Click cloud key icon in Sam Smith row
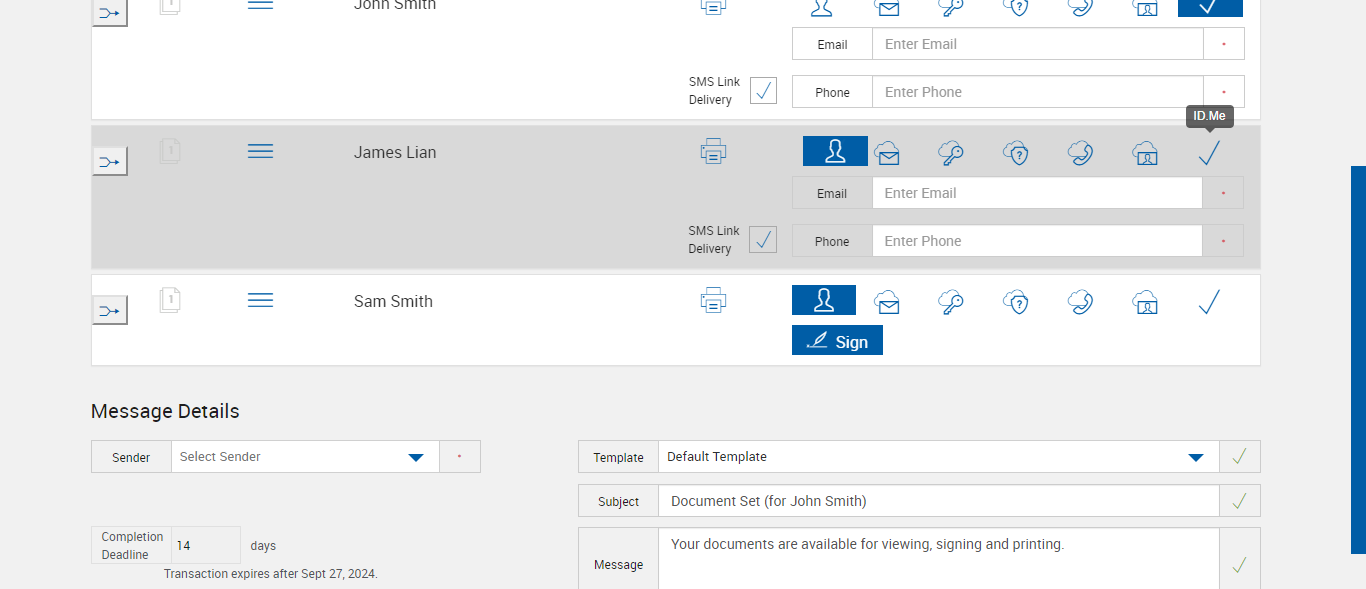This screenshot has width=1366, height=589. tap(951, 302)
